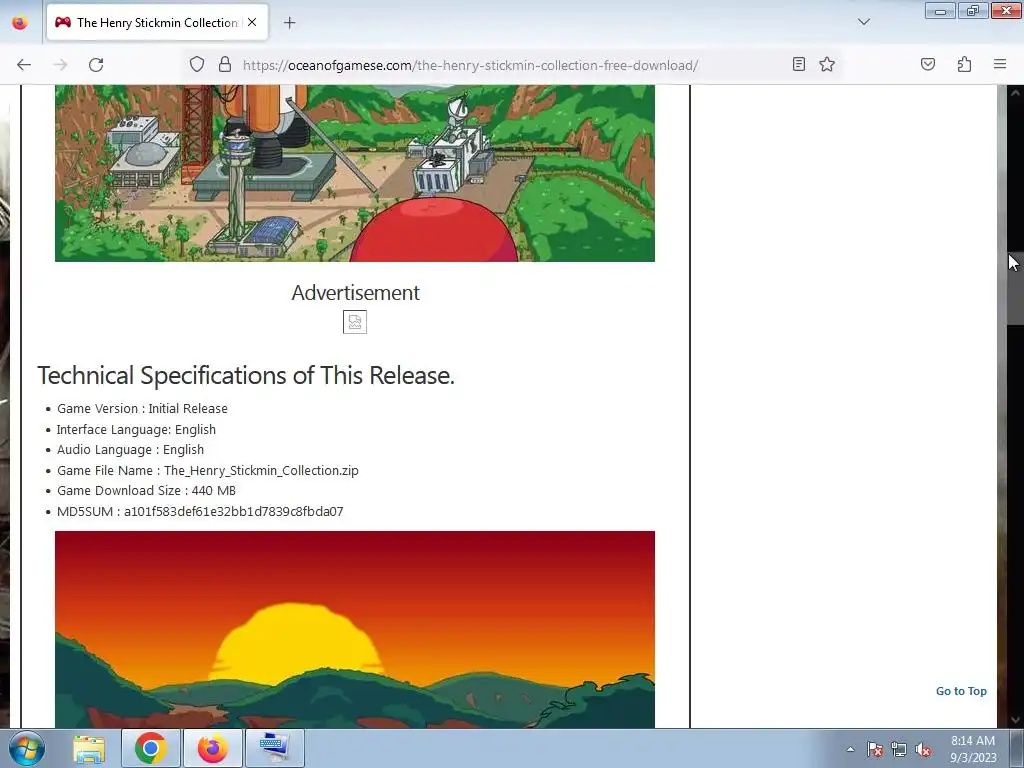The width and height of the screenshot is (1024, 768).
Task: Click the broken advertisement image placeholder
Action: coord(355,322)
